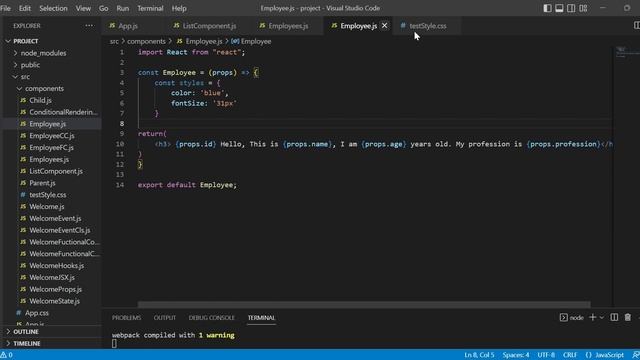Click CSS hash icon of testStyle.css tab
The width and height of the screenshot is (640, 360).
click(x=403, y=26)
